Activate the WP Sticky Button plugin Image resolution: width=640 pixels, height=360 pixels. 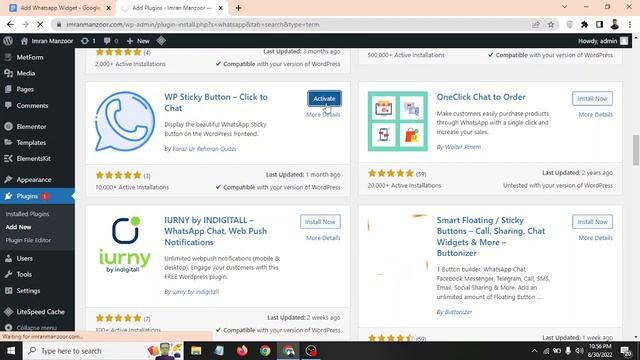point(324,99)
